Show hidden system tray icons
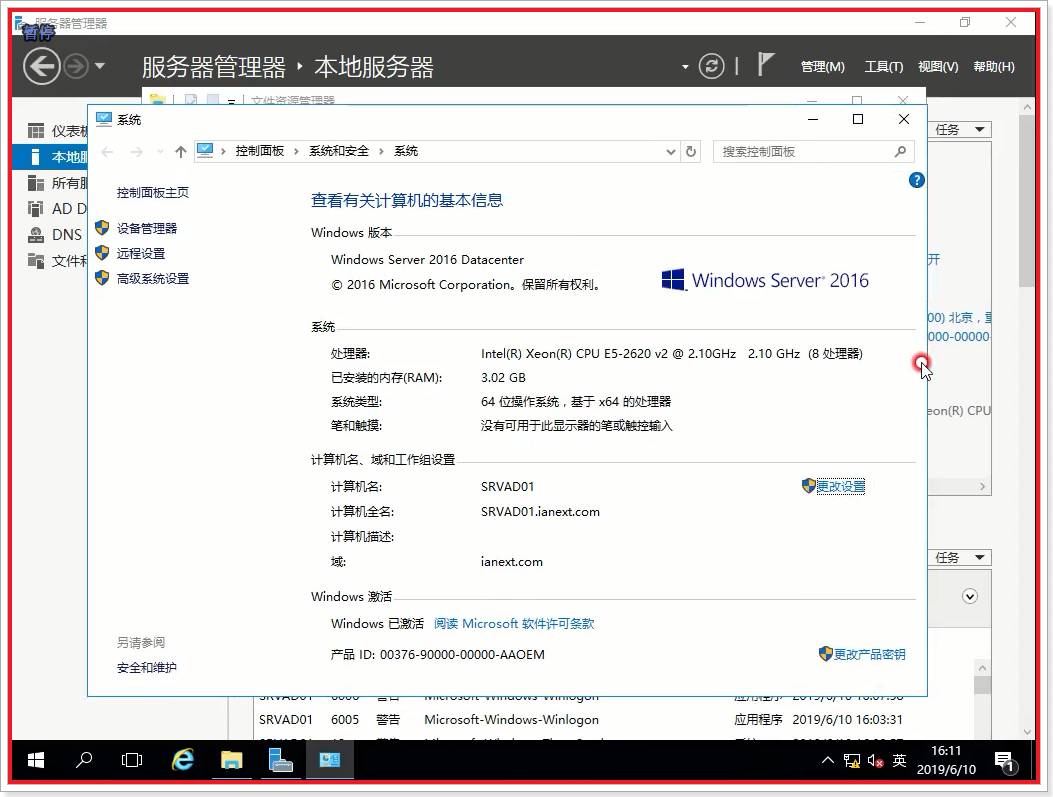This screenshot has height=797, width=1053. pyautogui.click(x=828, y=760)
